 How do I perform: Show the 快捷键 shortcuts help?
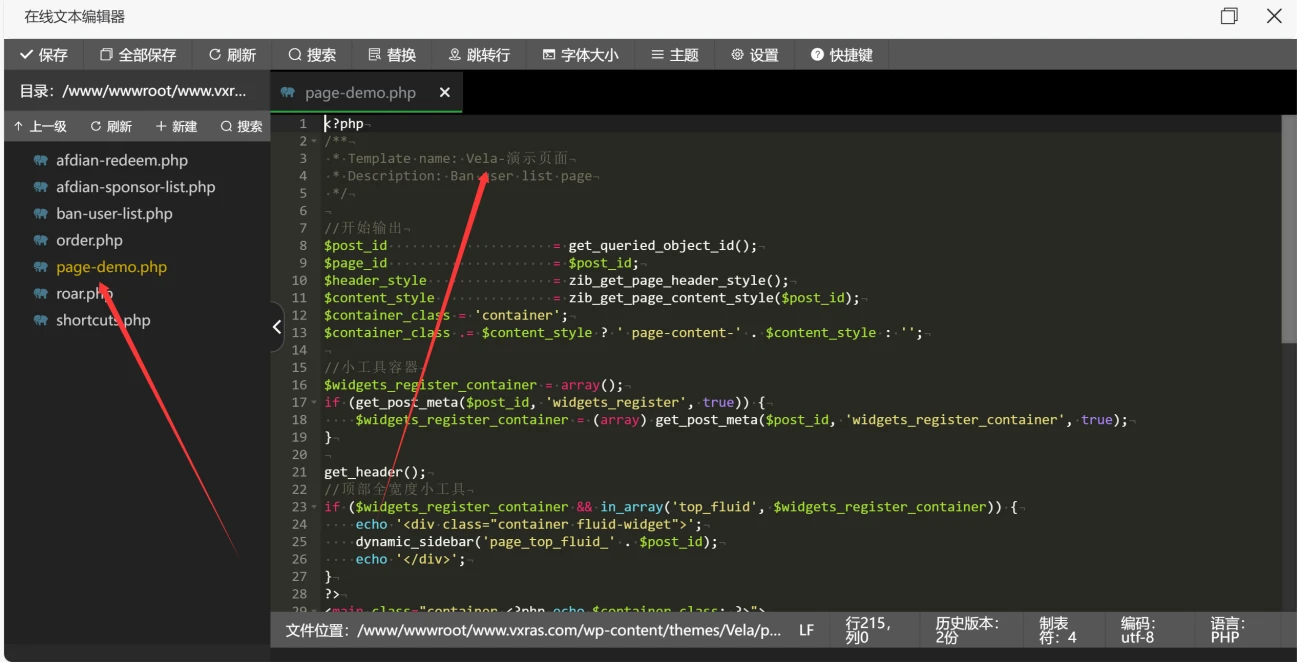point(841,55)
